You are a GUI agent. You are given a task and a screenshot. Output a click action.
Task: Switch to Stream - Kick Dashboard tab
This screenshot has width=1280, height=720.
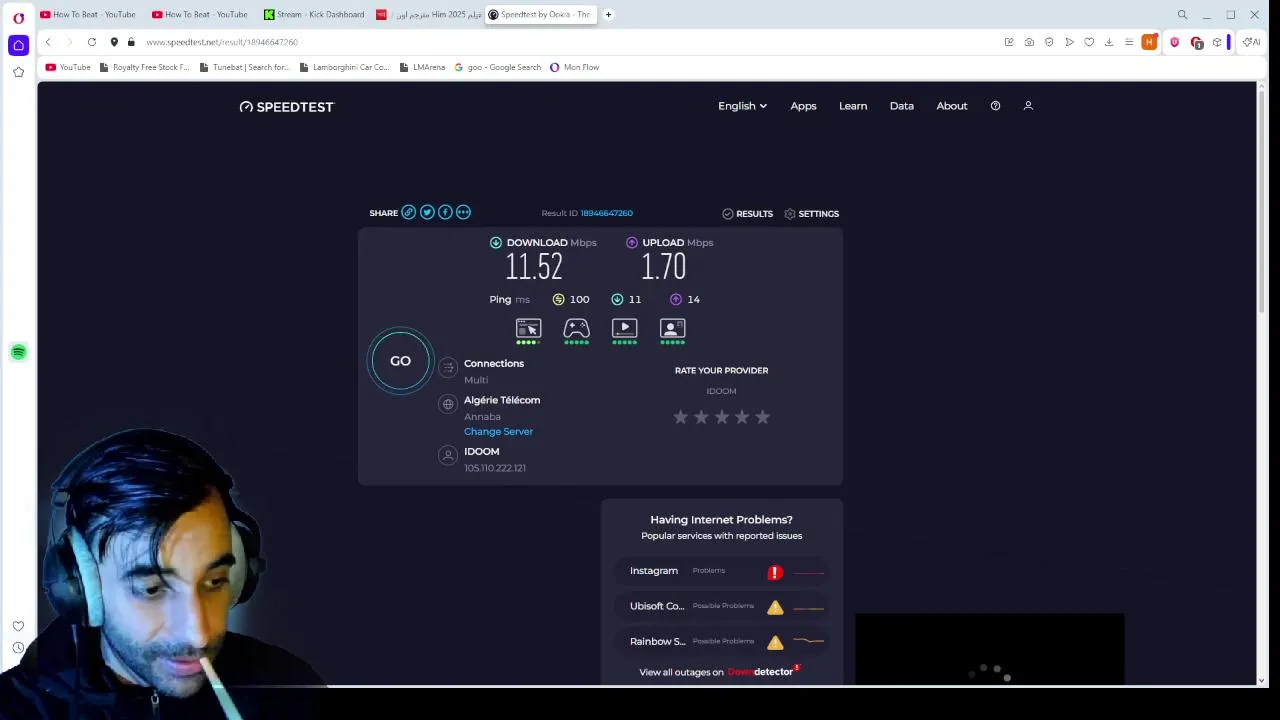tap(314, 15)
